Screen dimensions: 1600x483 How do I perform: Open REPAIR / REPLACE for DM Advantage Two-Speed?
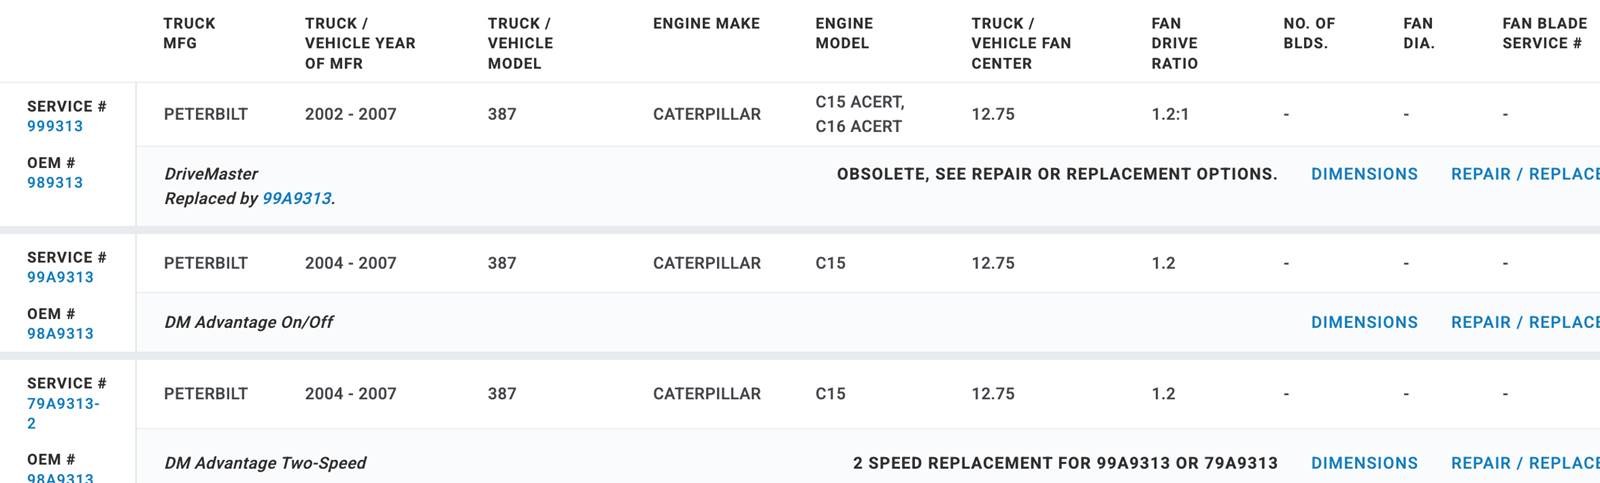click(1525, 463)
